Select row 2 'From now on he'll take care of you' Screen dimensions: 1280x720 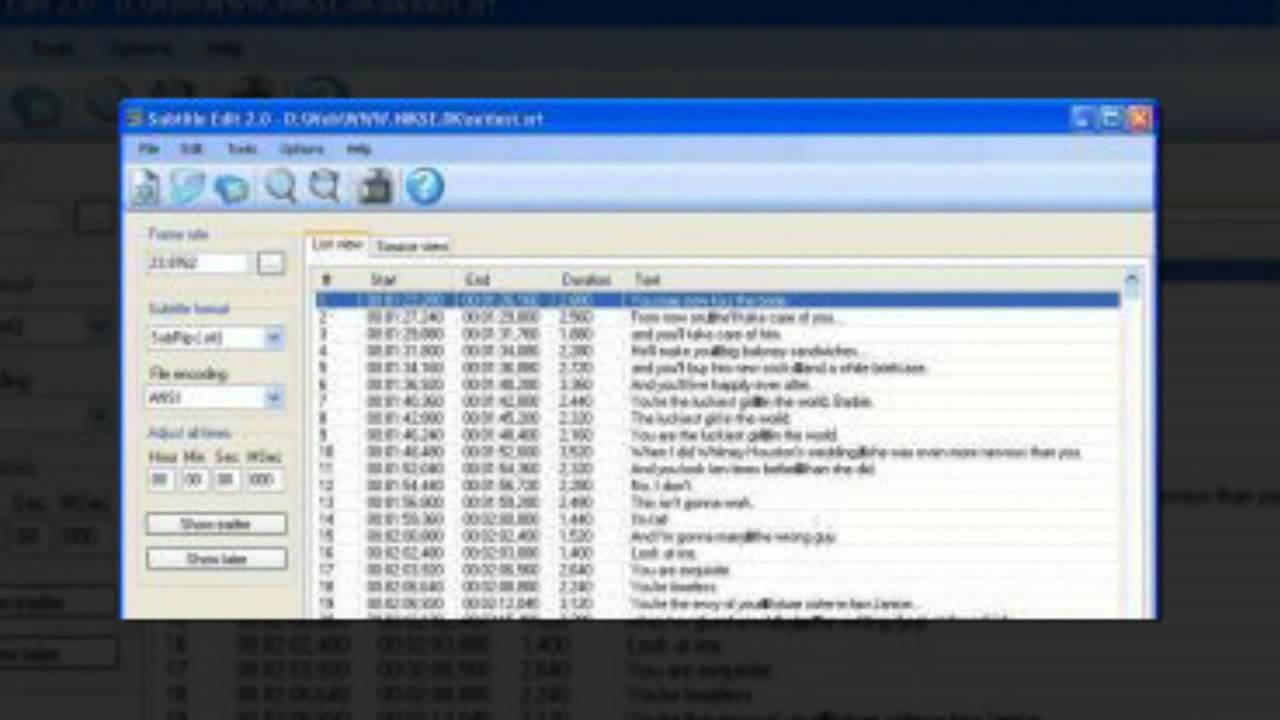717,317
